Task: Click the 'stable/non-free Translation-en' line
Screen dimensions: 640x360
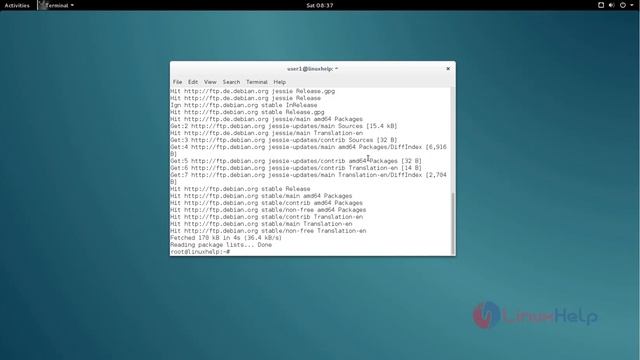Action: [x=268, y=231]
